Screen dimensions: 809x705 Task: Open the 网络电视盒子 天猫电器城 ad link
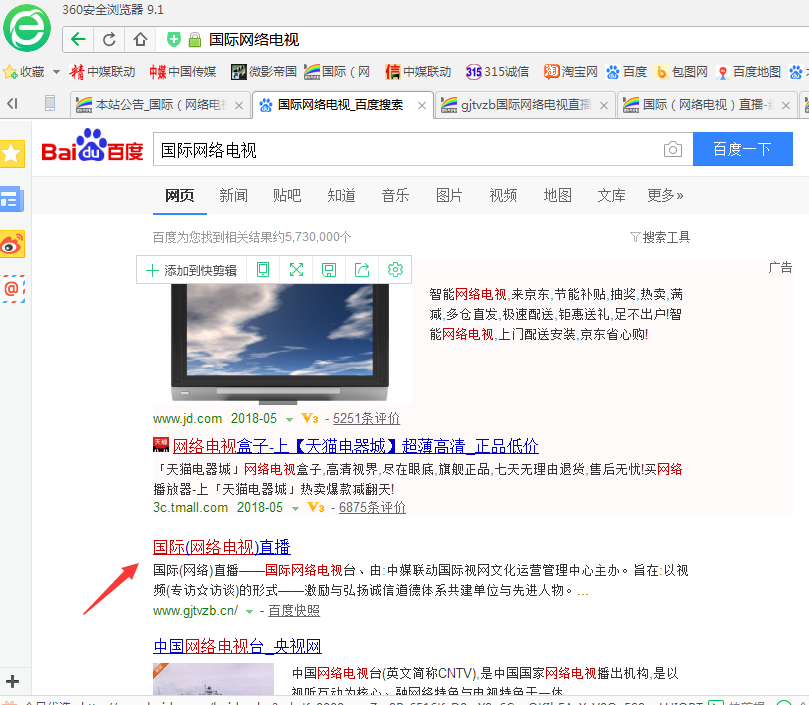coord(355,446)
